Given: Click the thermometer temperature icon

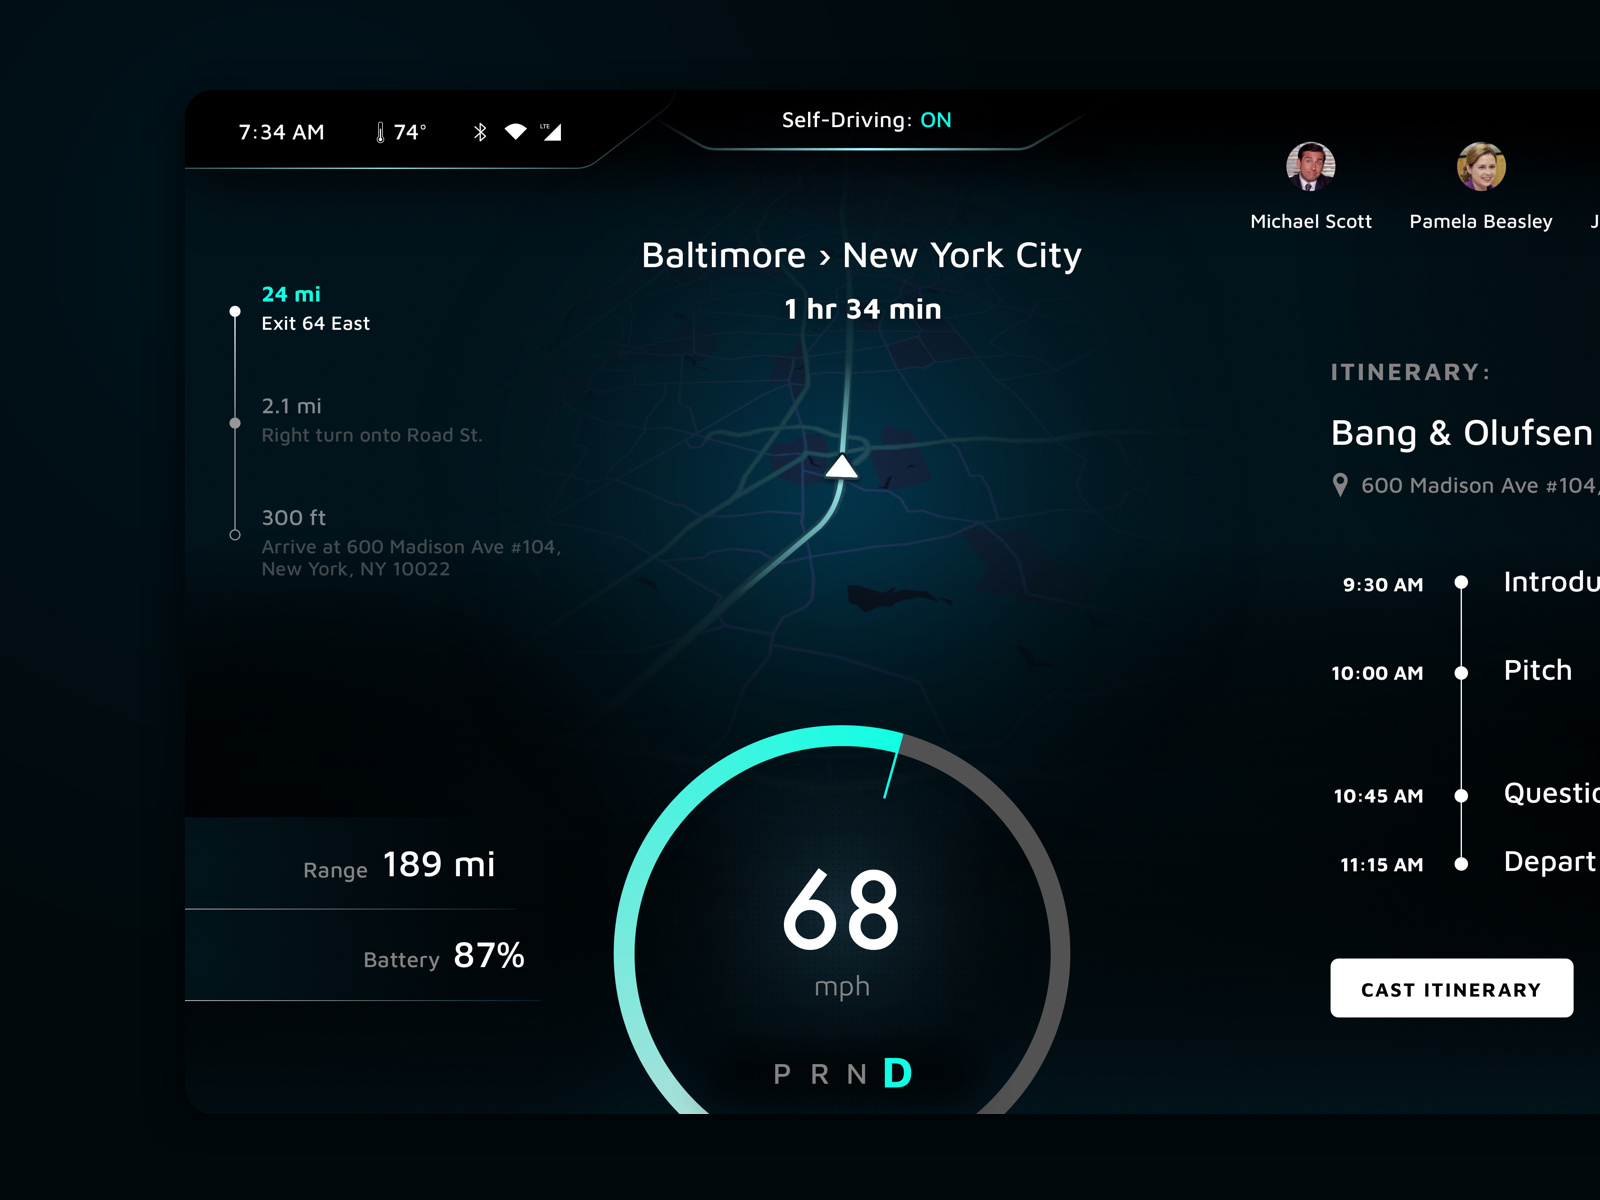Looking at the screenshot, I should tap(381, 130).
